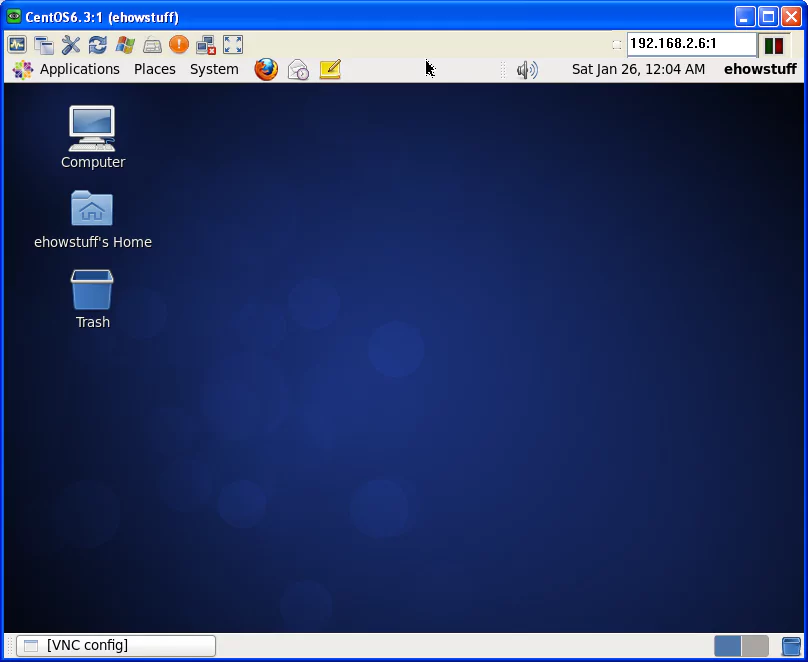
Task: Open the ehowstuff user menu
Action: pyautogui.click(x=760, y=69)
